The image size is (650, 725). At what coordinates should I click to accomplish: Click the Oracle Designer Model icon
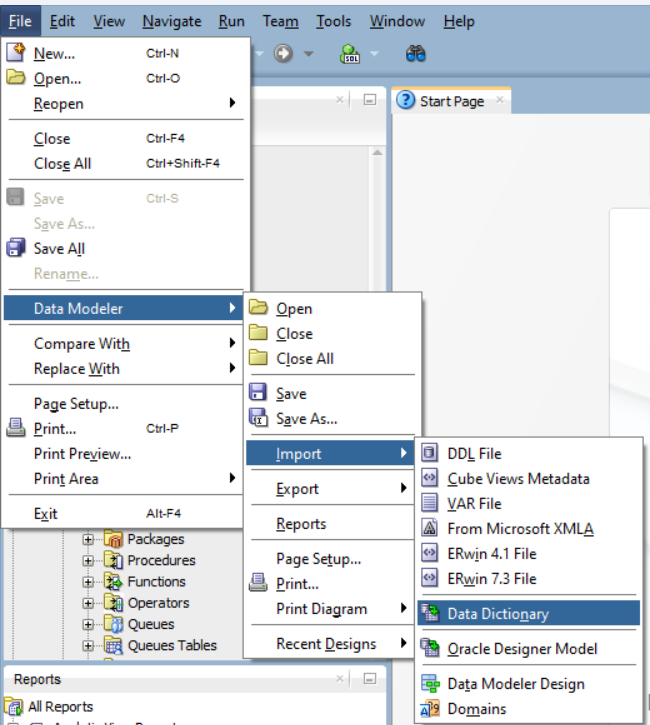pyautogui.click(x=430, y=649)
